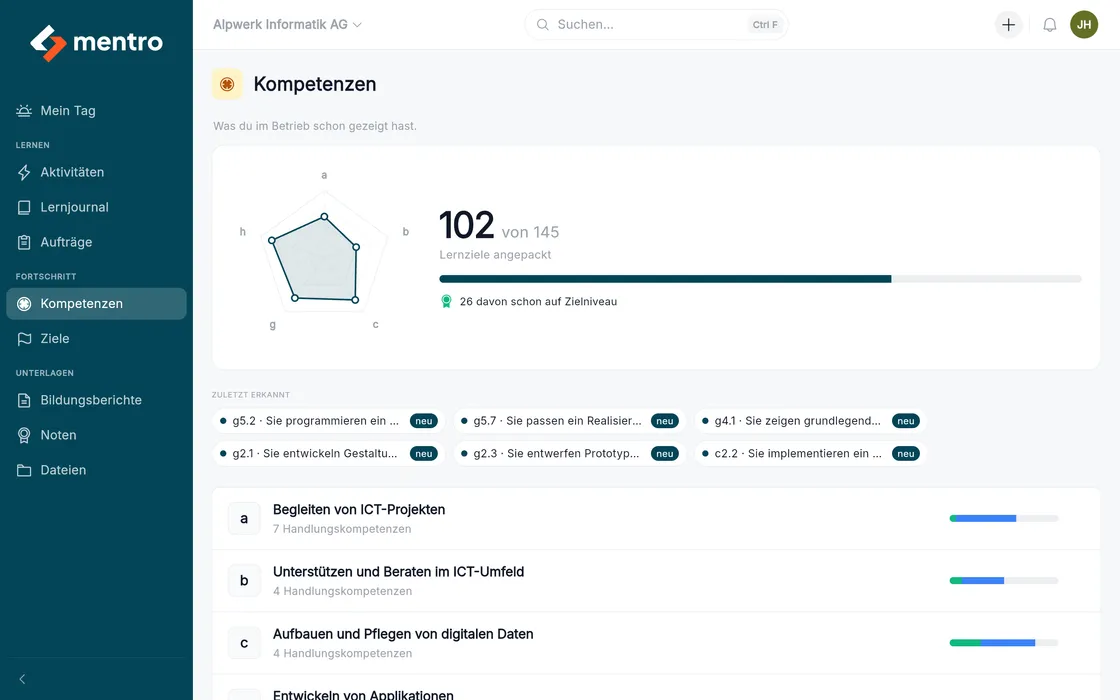Expand competence area b letter tile
This screenshot has height=700, width=1120.
pos(244,581)
